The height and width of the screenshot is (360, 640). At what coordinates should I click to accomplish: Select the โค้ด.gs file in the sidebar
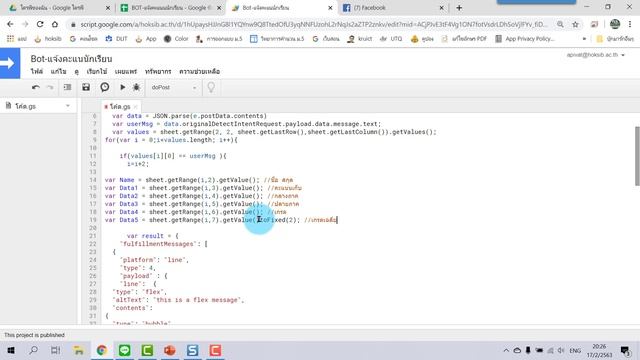coord(25,106)
